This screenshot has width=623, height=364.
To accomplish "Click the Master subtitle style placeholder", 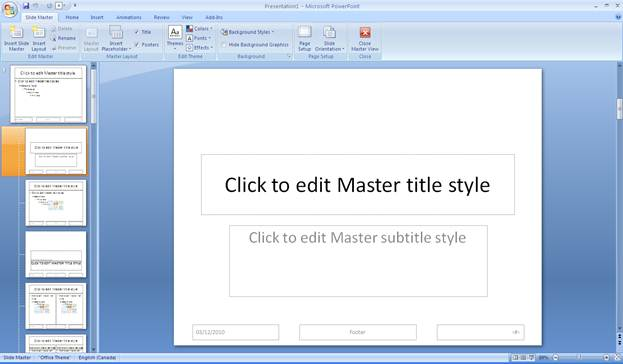I will tap(358, 261).
